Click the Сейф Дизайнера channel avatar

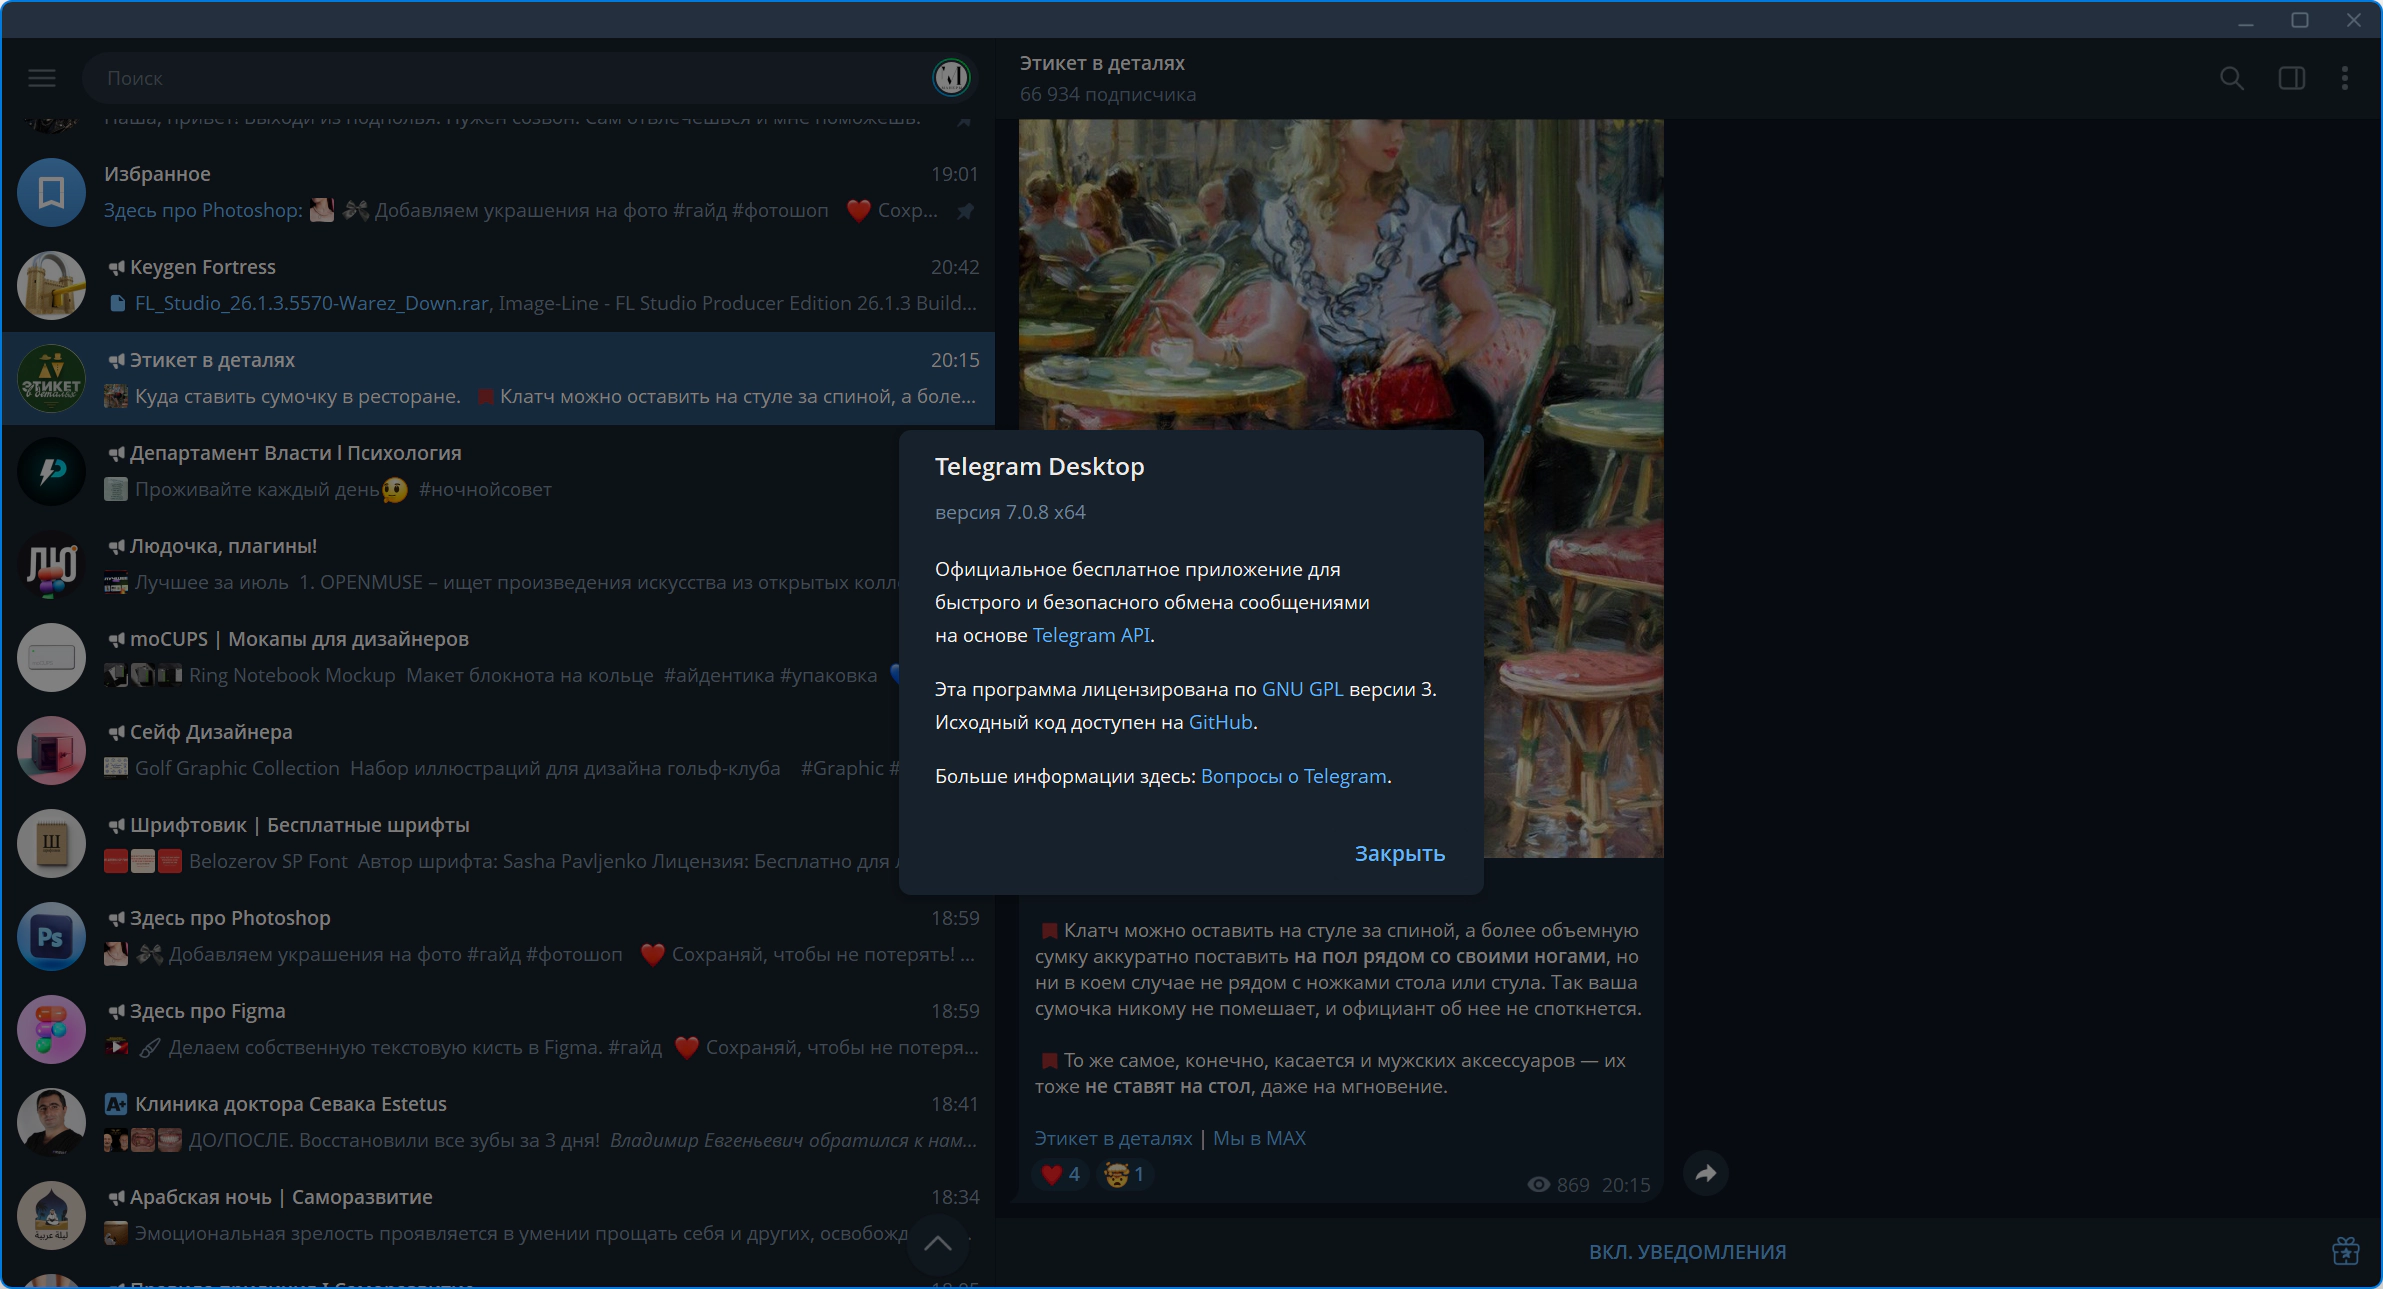pos(52,750)
